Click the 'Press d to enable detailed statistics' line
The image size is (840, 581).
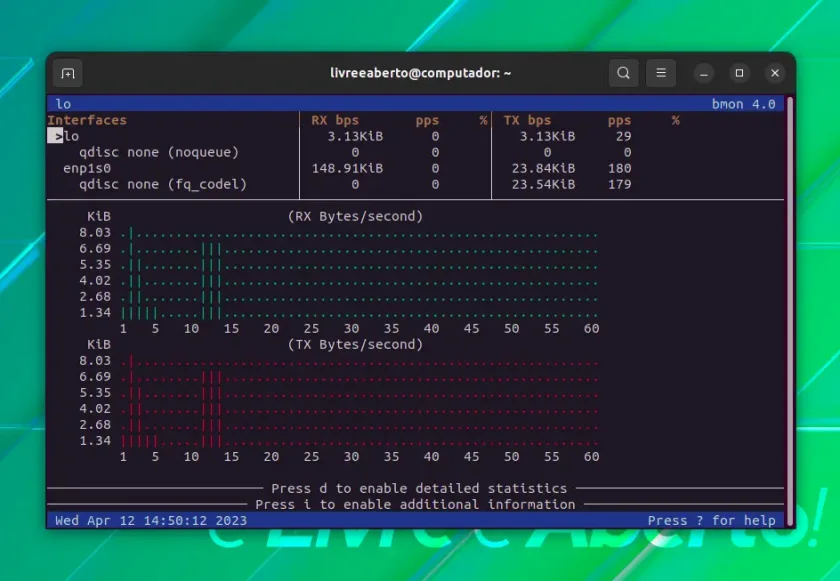[419, 488]
